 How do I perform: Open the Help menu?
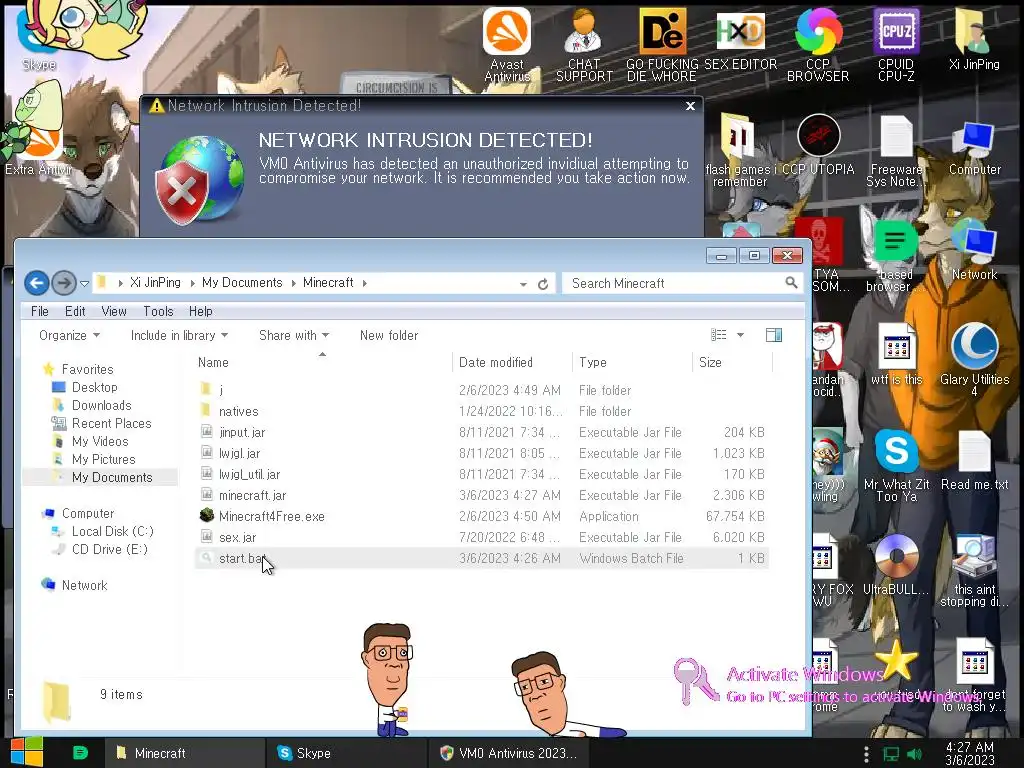[200, 312]
